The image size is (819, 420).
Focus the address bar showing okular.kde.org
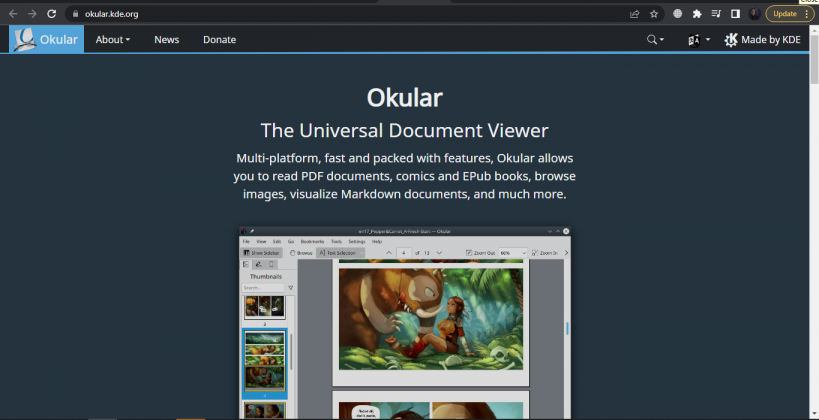[347, 14]
